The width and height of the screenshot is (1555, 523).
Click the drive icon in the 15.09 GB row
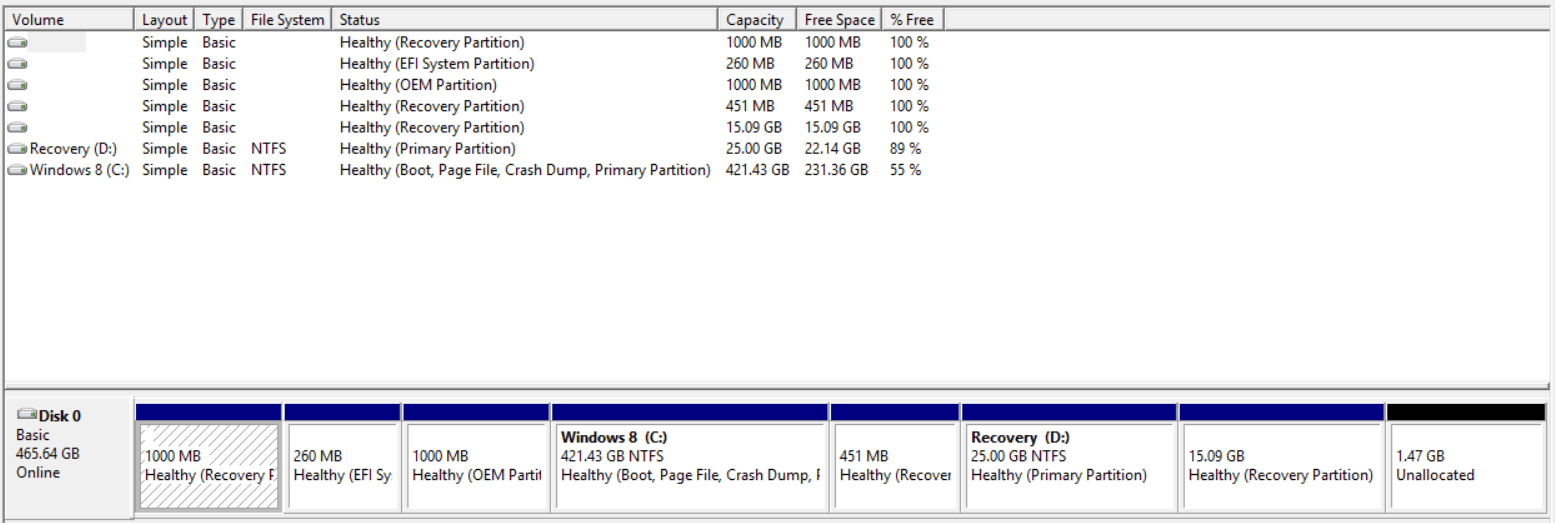(x=18, y=128)
